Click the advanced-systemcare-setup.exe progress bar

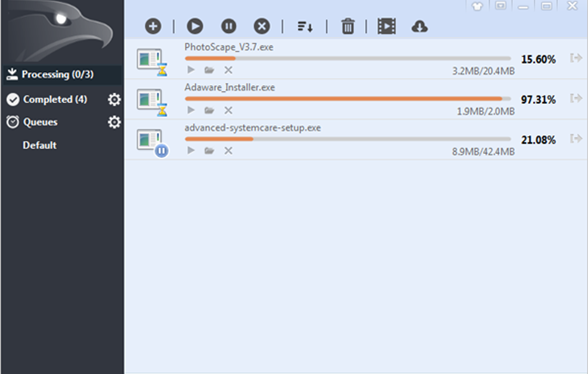point(348,139)
